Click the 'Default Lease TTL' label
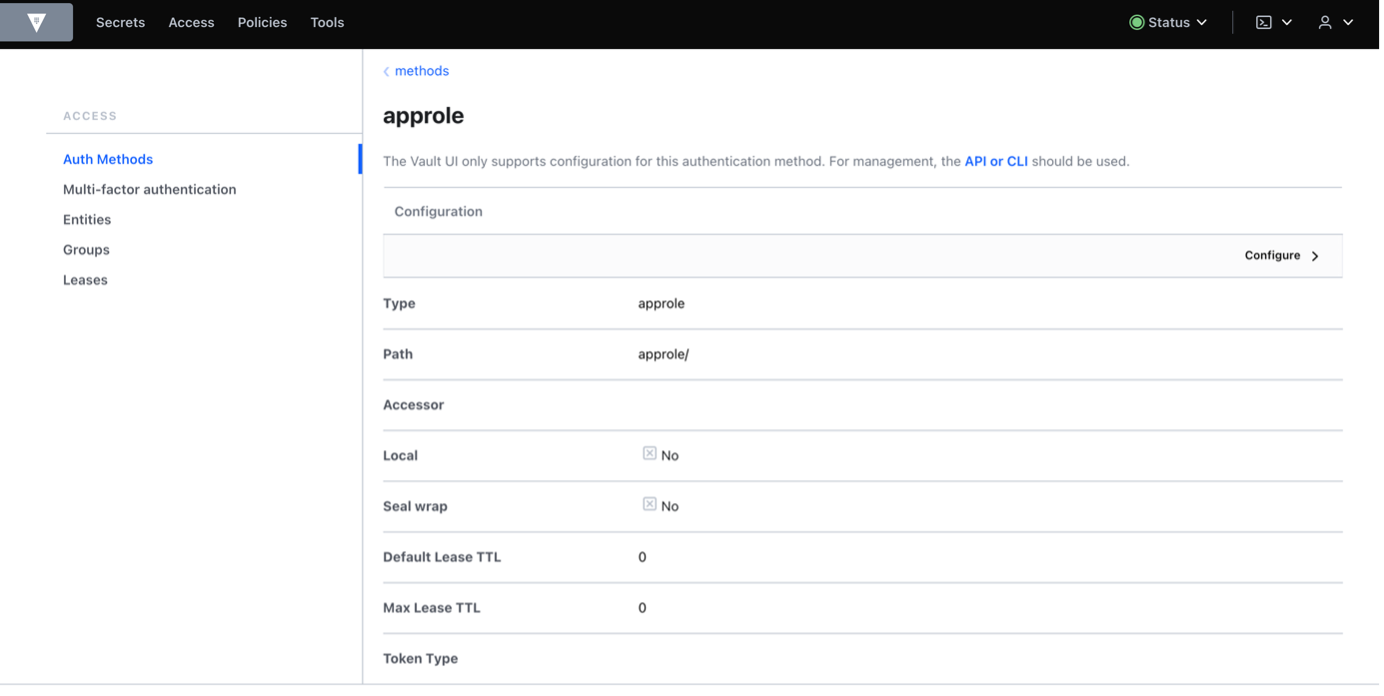 443,558
